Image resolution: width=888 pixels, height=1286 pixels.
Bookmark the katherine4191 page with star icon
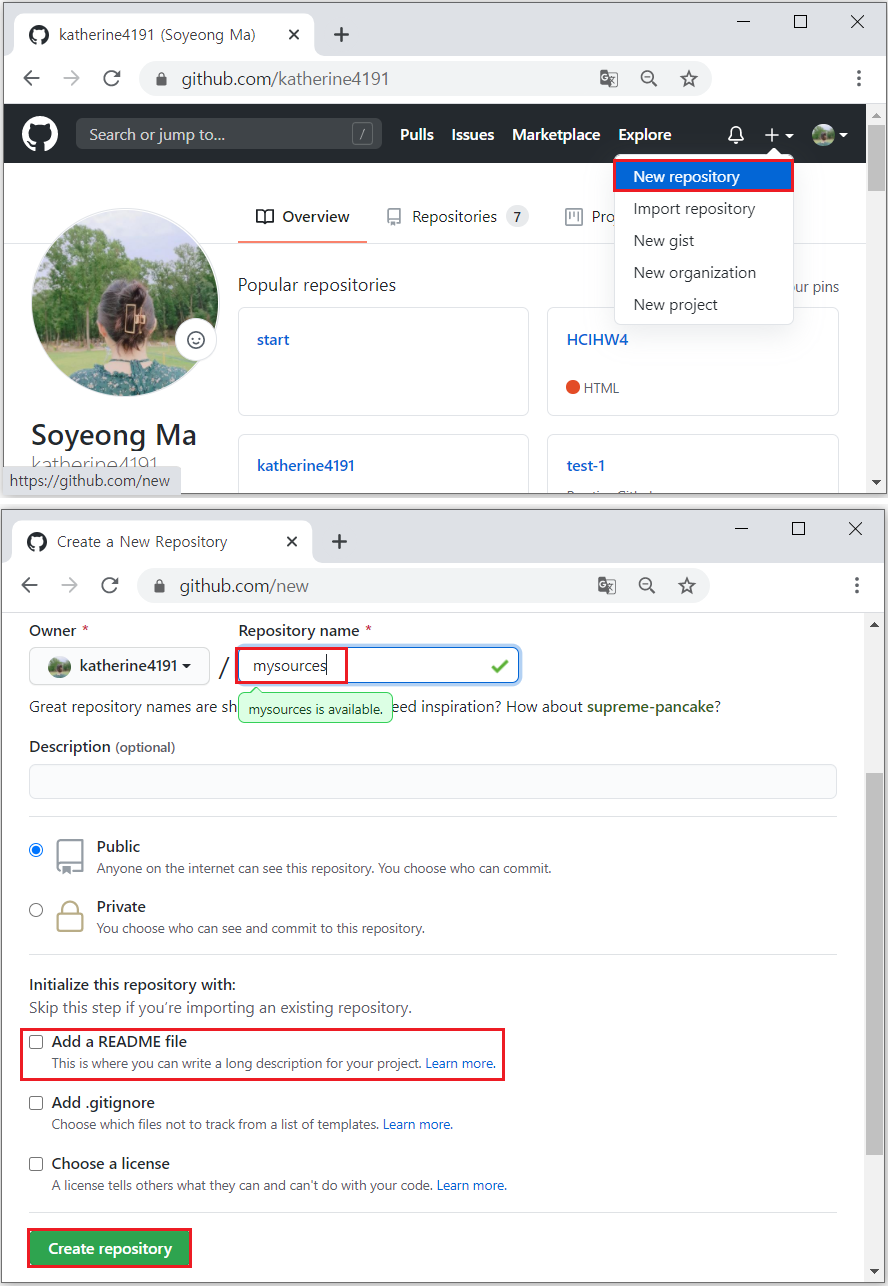tap(689, 78)
